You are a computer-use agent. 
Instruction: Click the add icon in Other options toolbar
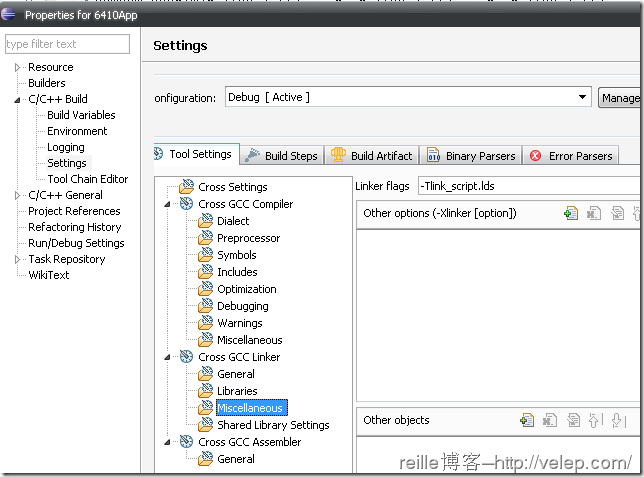click(x=571, y=213)
